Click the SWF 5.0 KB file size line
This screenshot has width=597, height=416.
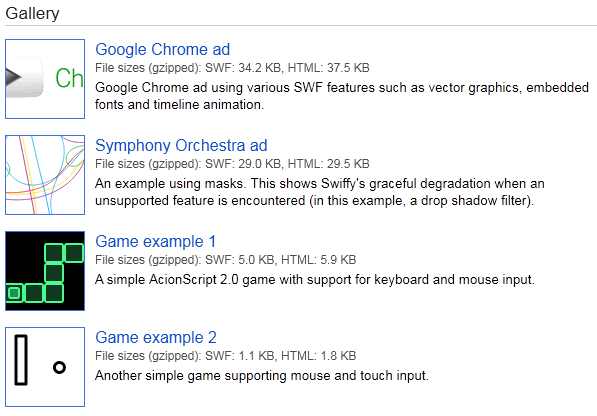[225, 260]
